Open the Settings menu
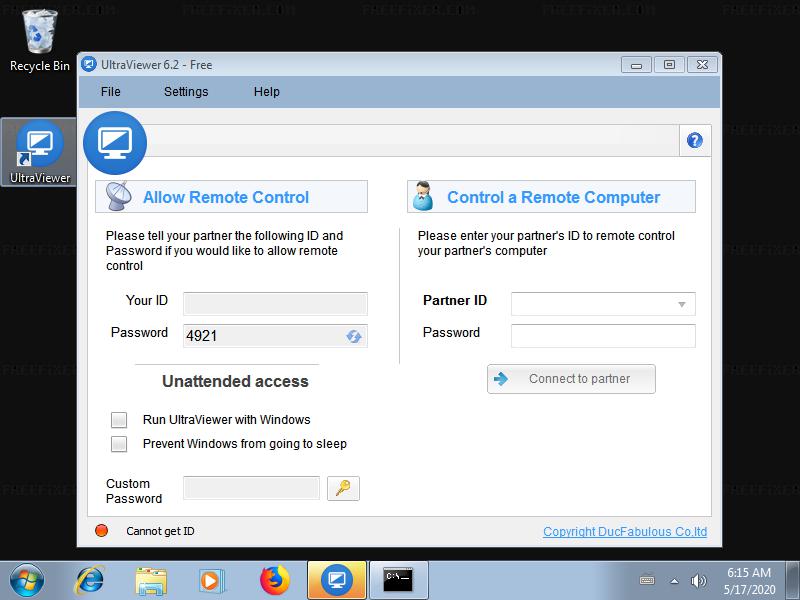The width and height of the screenshot is (800, 600). 186,91
